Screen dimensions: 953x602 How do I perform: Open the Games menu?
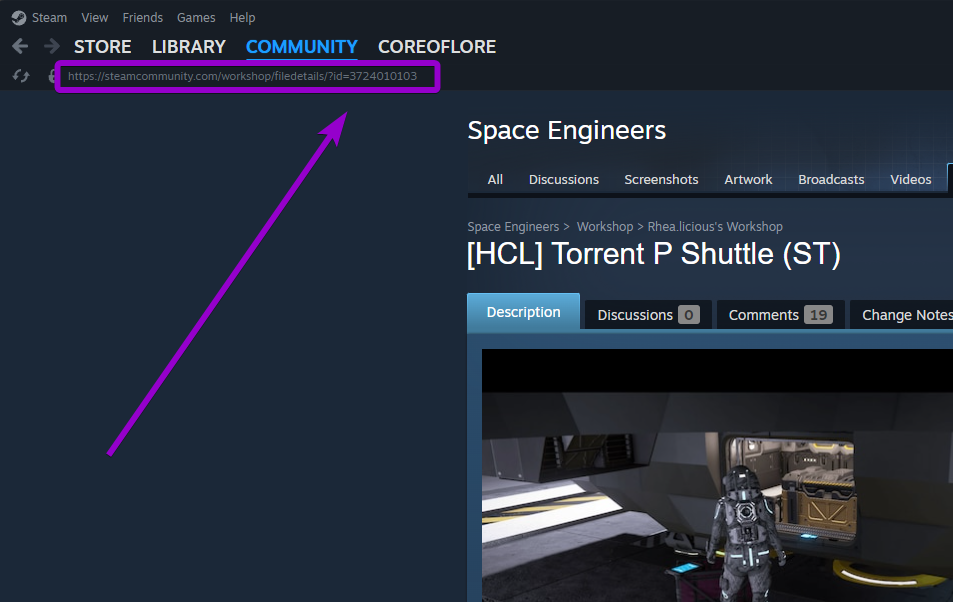tap(196, 18)
